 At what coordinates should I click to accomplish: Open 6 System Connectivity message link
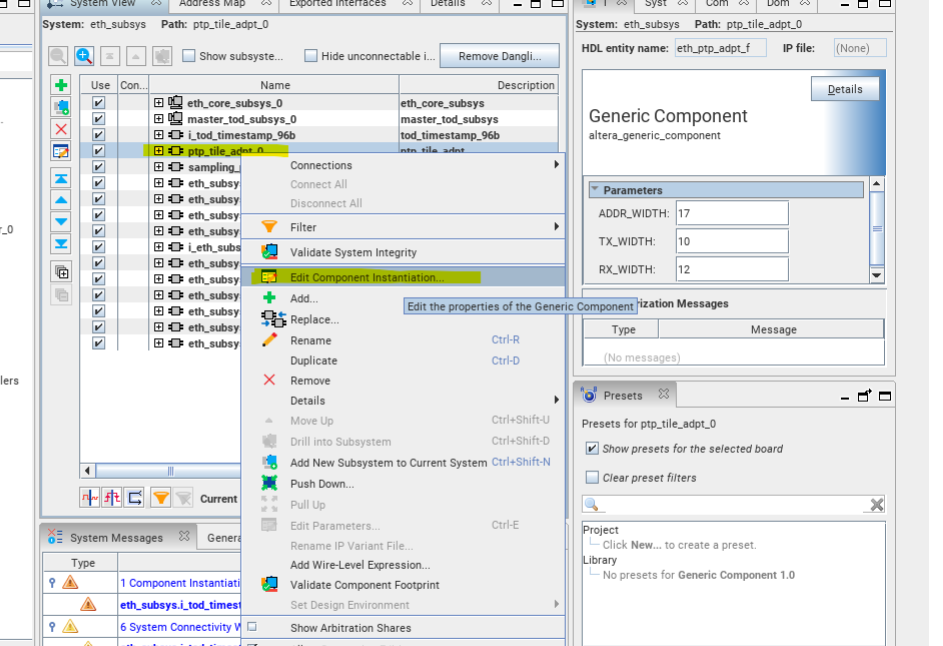click(179, 627)
